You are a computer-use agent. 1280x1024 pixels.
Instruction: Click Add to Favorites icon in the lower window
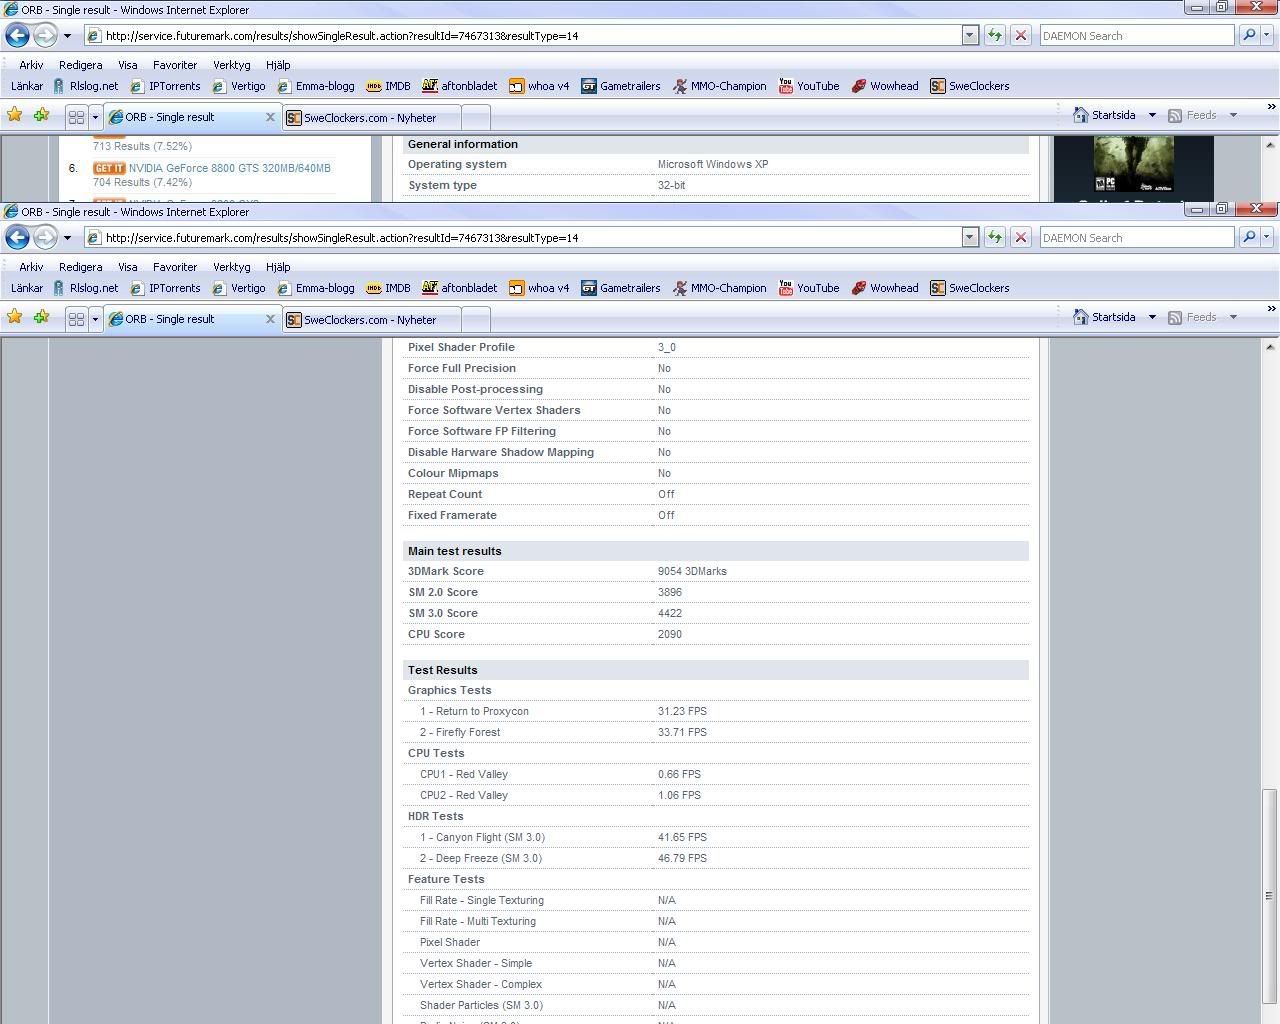(x=41, y=318)
